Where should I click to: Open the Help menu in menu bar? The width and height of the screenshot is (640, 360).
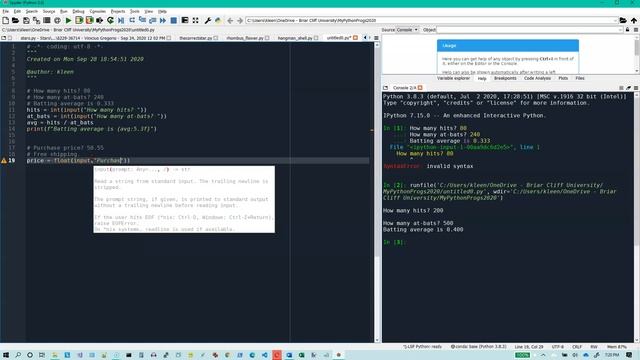(x=162, y=11)
